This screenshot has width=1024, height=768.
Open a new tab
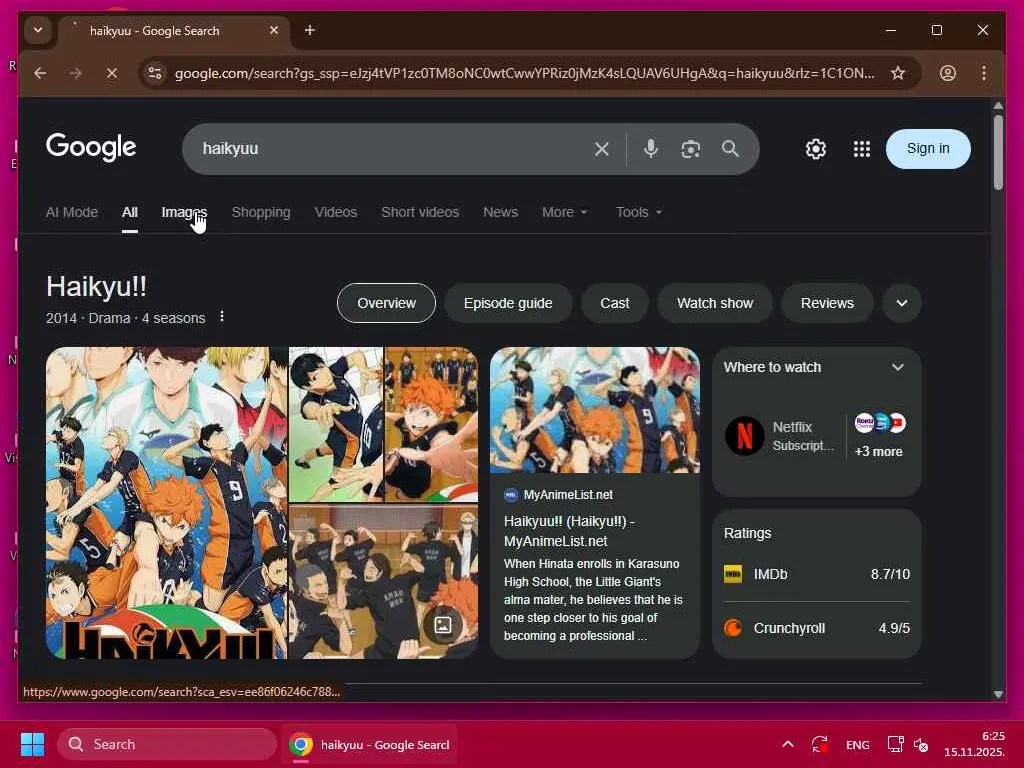tap(310, 30)
